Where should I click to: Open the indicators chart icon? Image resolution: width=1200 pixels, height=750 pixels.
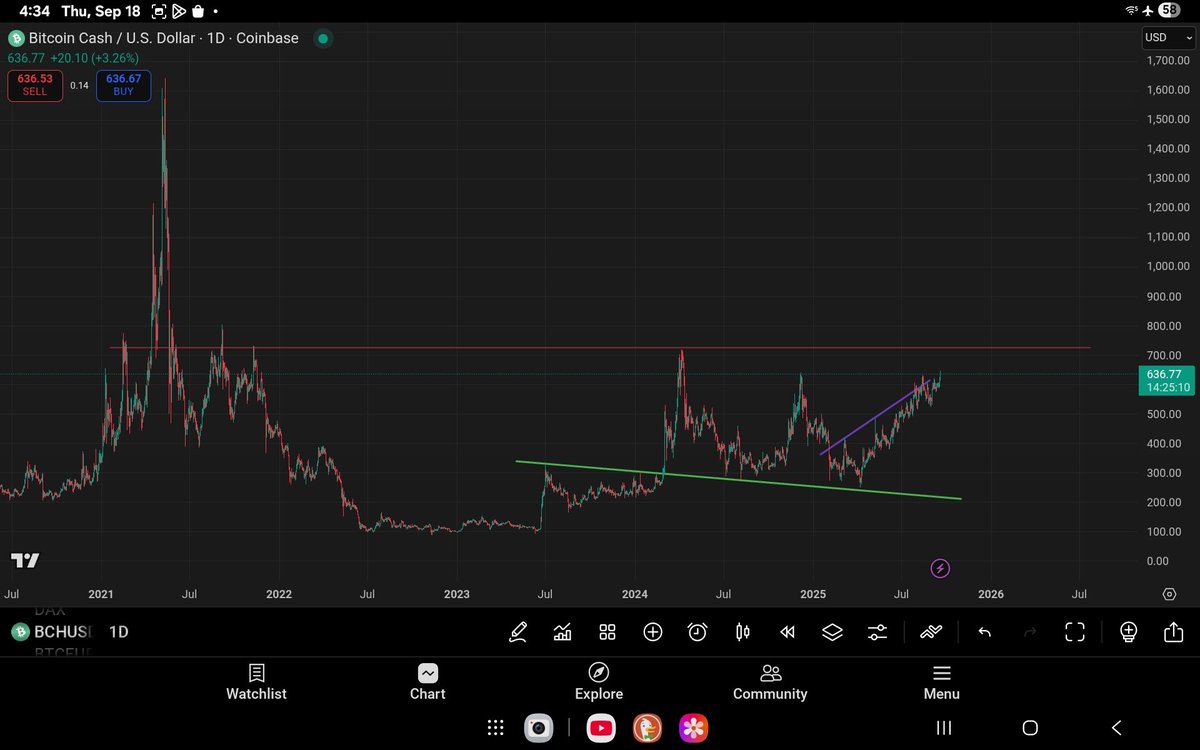click(562, 632)
